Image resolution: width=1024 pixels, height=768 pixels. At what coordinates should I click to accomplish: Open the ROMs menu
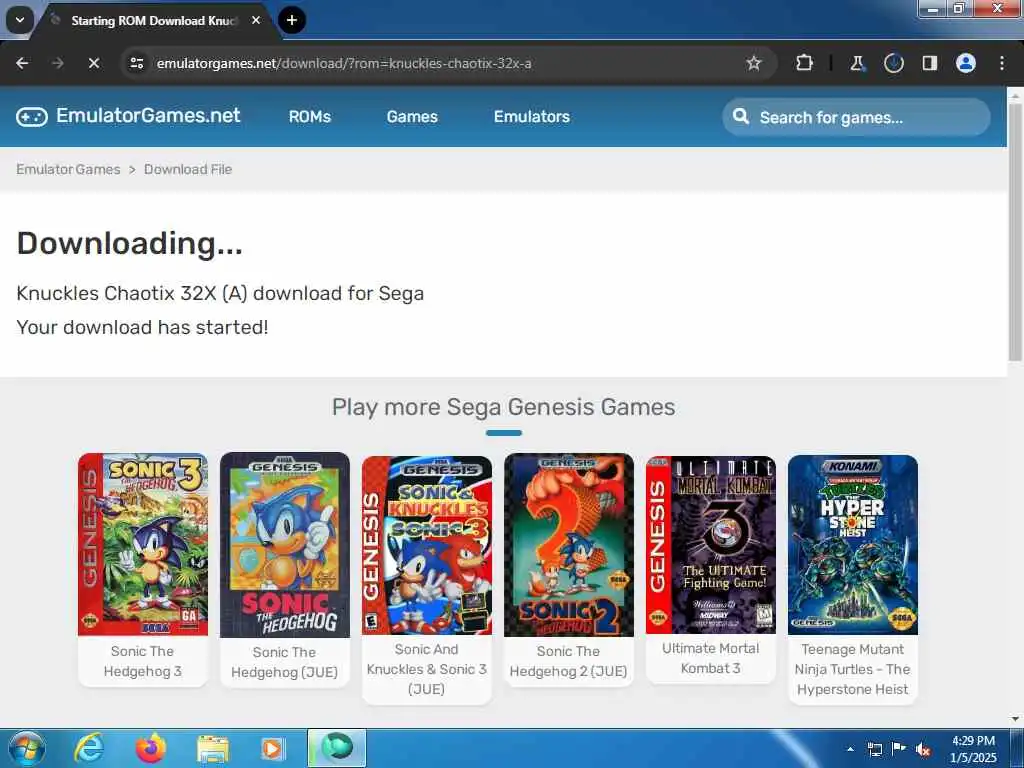[310, 117]
